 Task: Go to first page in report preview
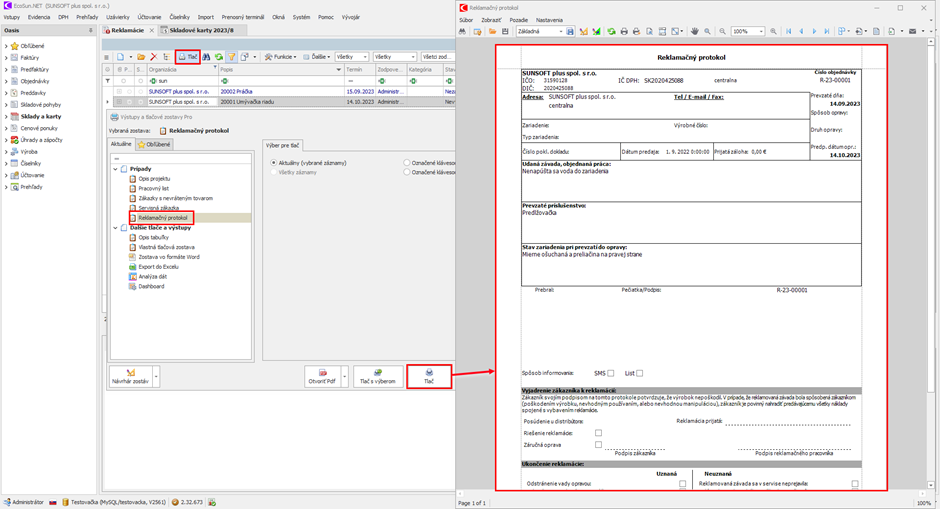789,32
